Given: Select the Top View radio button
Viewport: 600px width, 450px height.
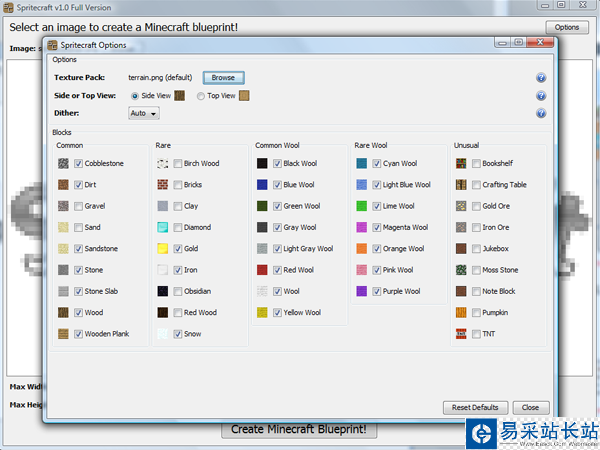Looking at the screenshot, I should tap(201, 96).
